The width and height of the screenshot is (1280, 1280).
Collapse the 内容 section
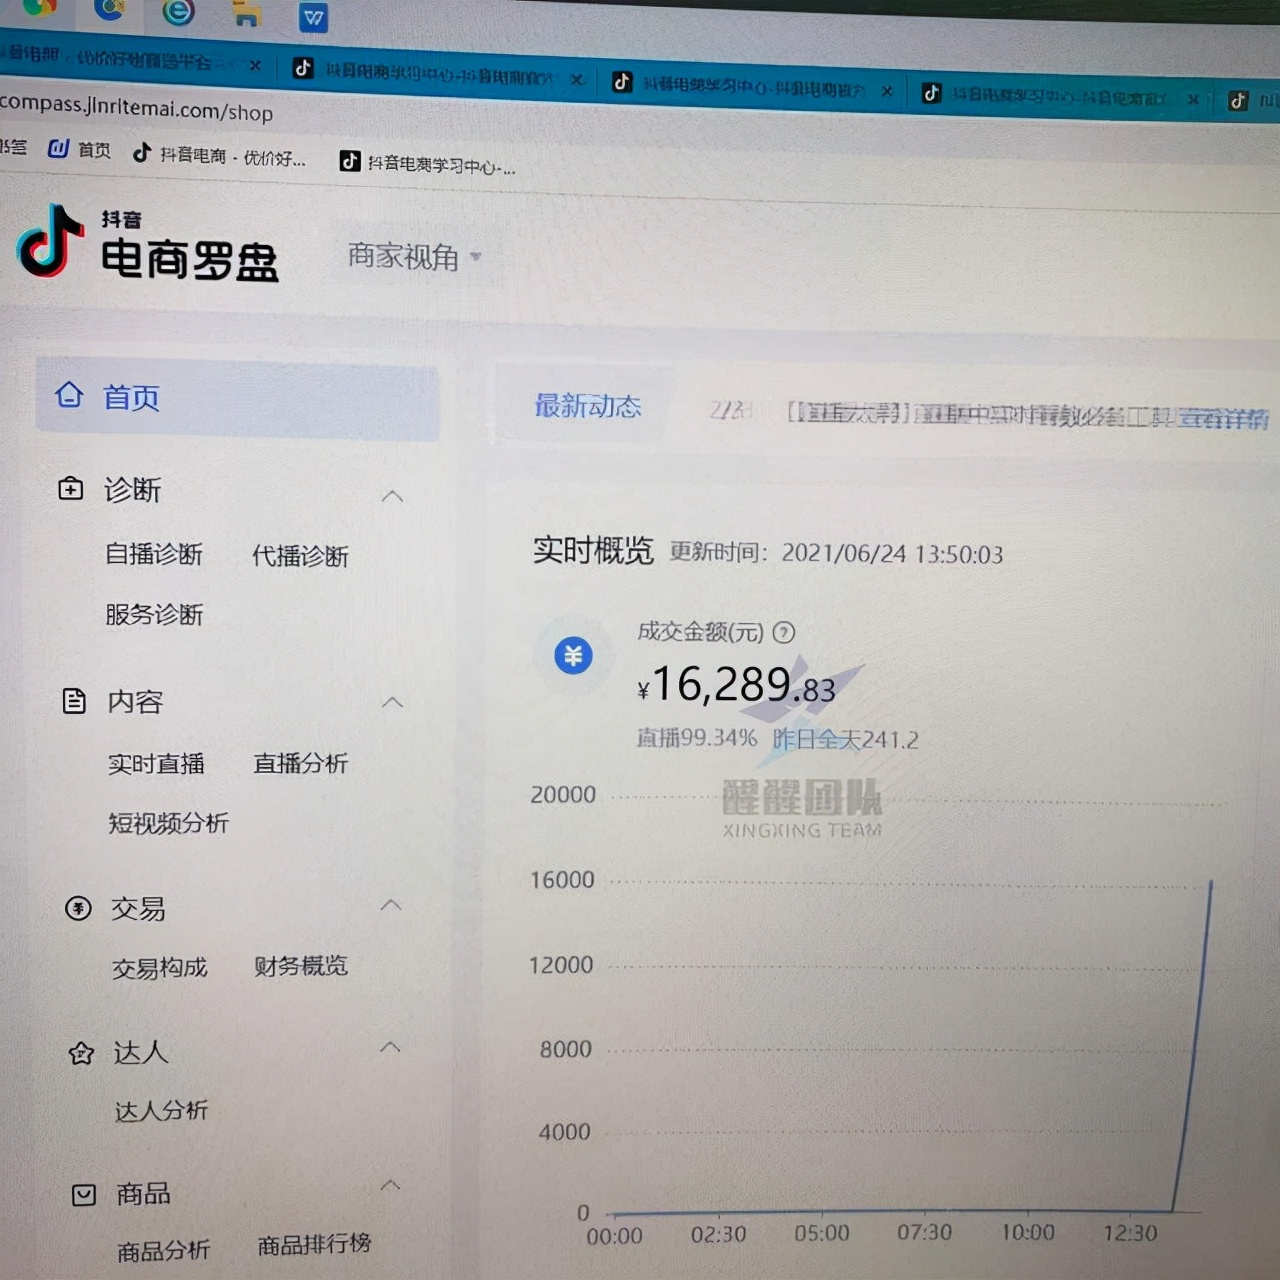(391, 702)
